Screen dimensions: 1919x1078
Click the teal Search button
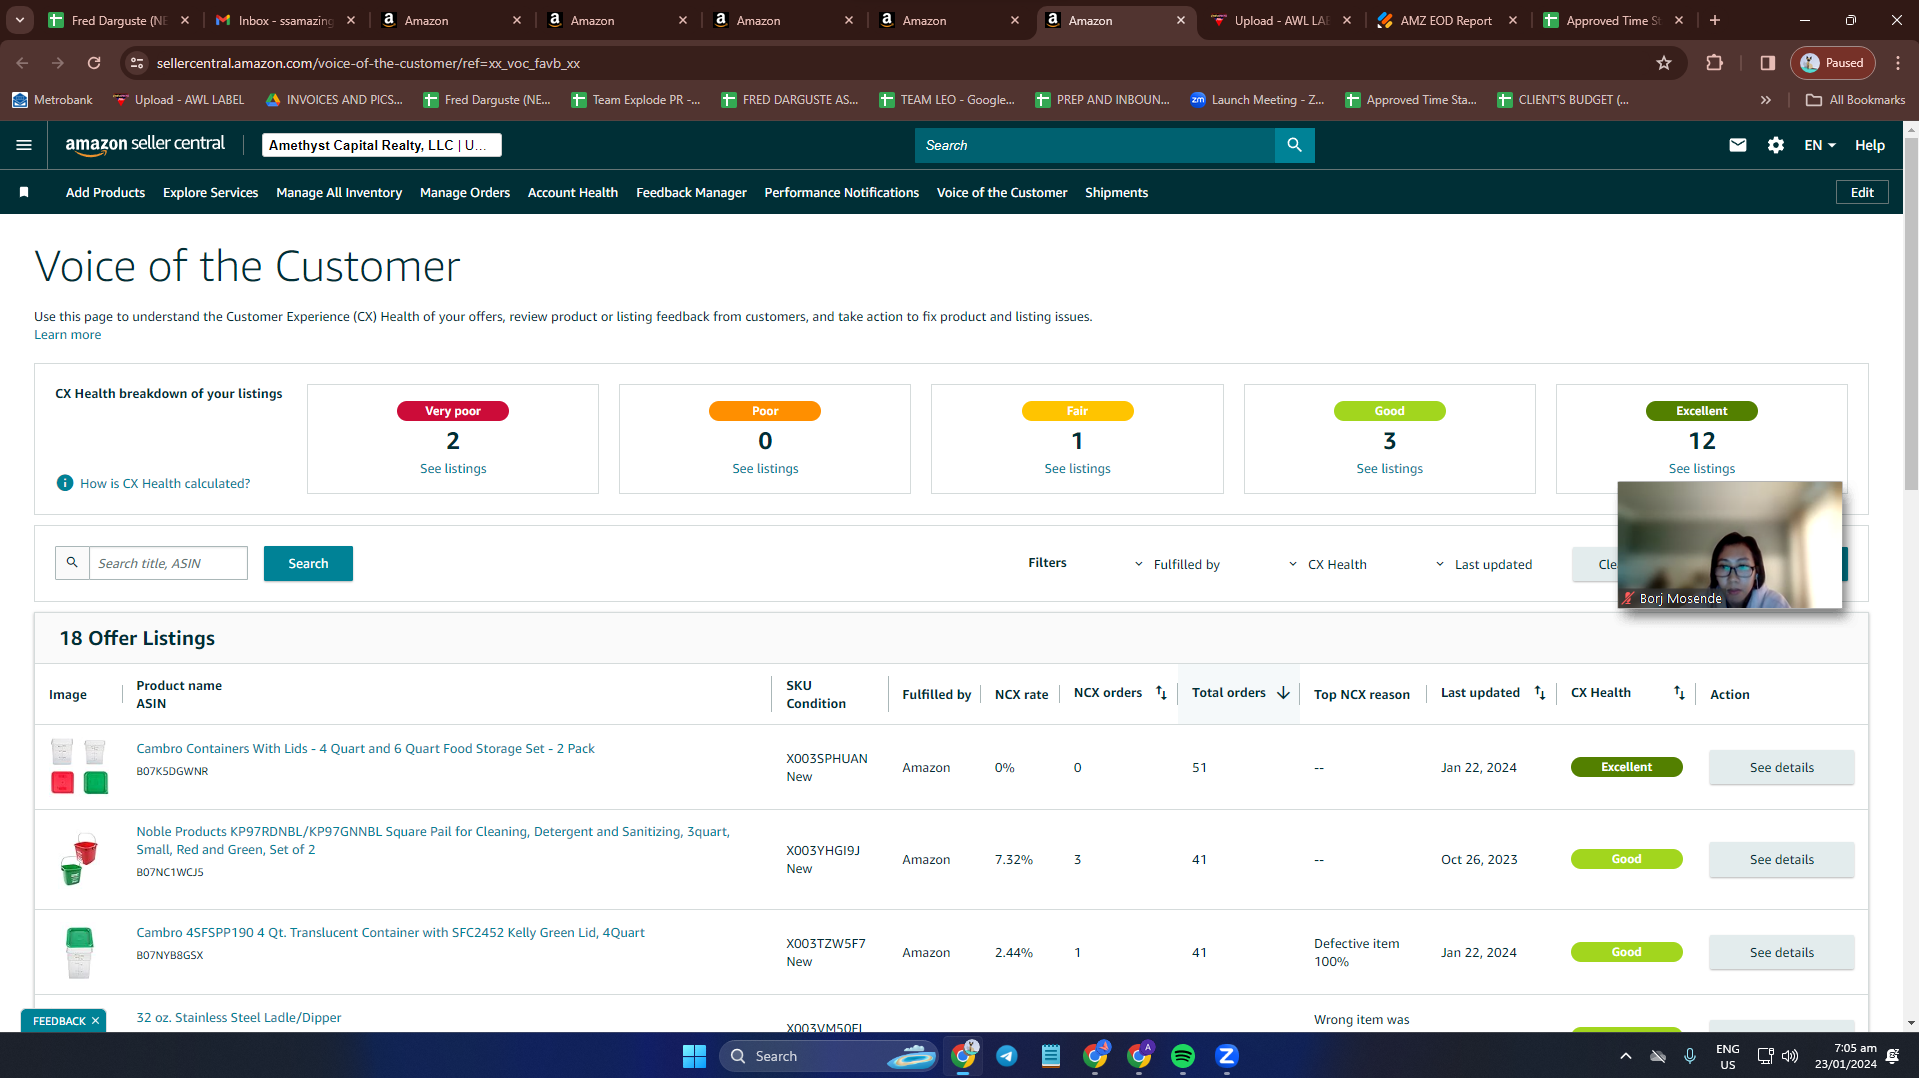pos(308,563)
